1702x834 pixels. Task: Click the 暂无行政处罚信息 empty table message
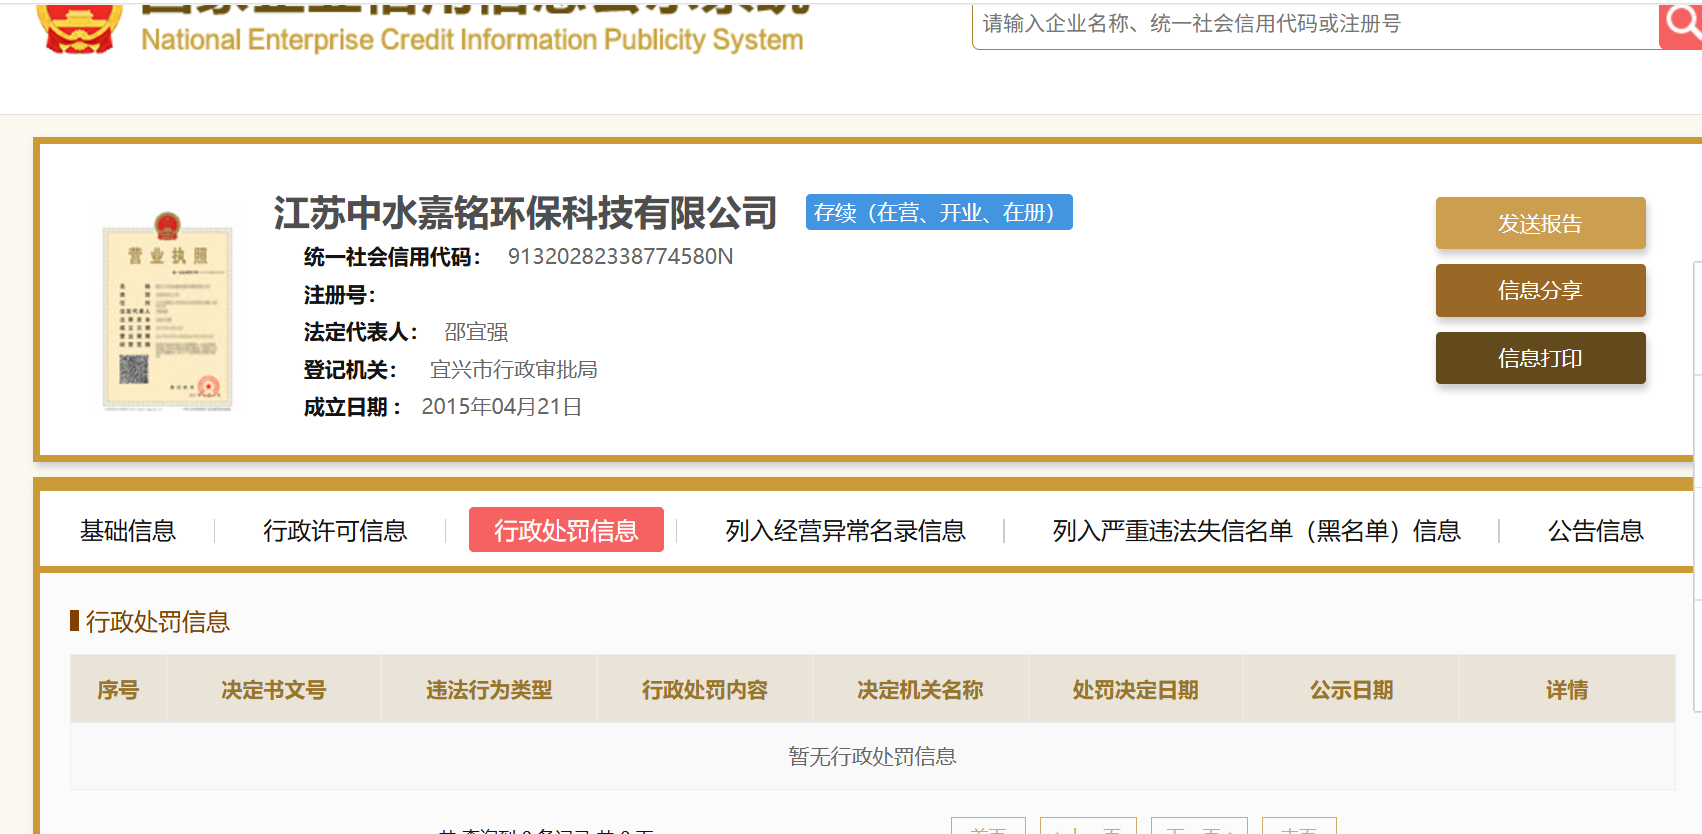pos(872,757)
